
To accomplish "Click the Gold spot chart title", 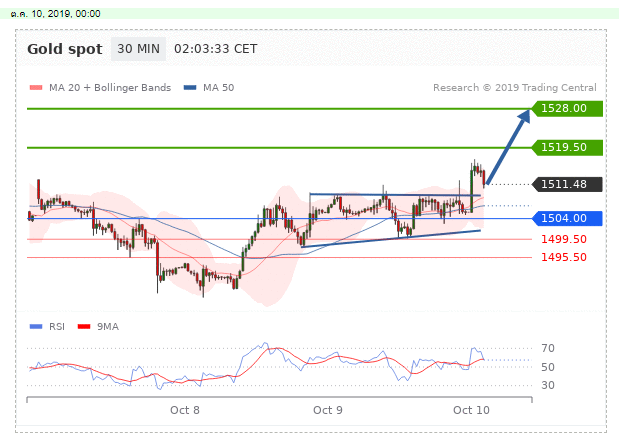I will click(65, 49).
